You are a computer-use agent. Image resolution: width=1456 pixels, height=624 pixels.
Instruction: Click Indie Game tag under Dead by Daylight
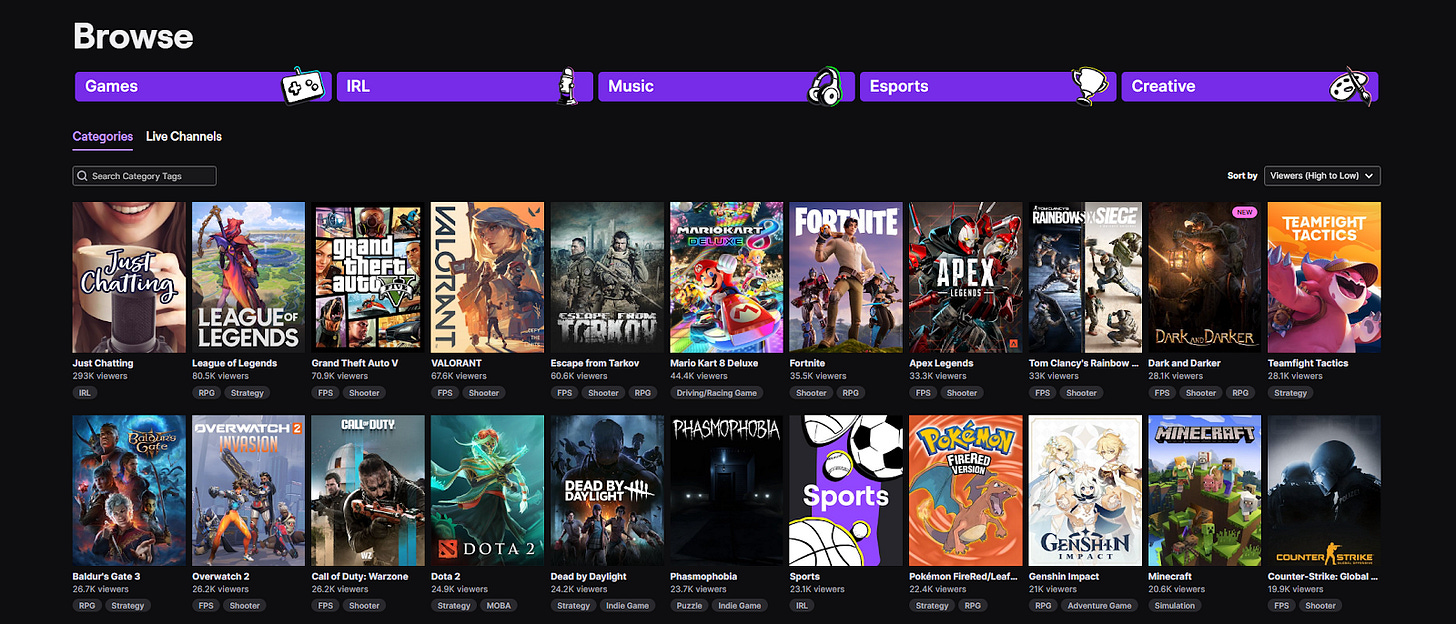point(628,606)
